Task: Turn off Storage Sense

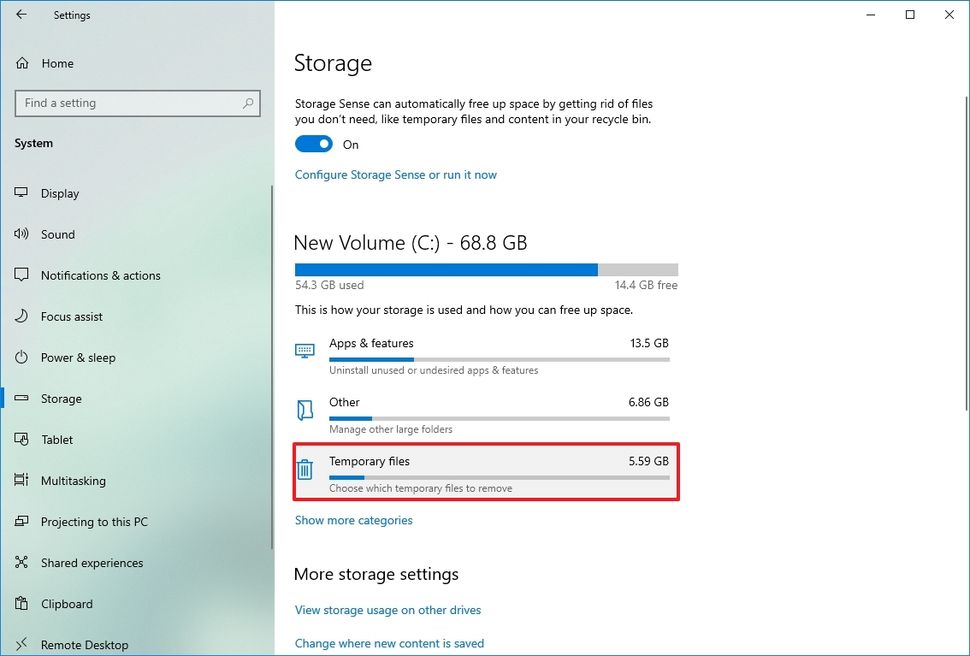Action: coord(313,143)
